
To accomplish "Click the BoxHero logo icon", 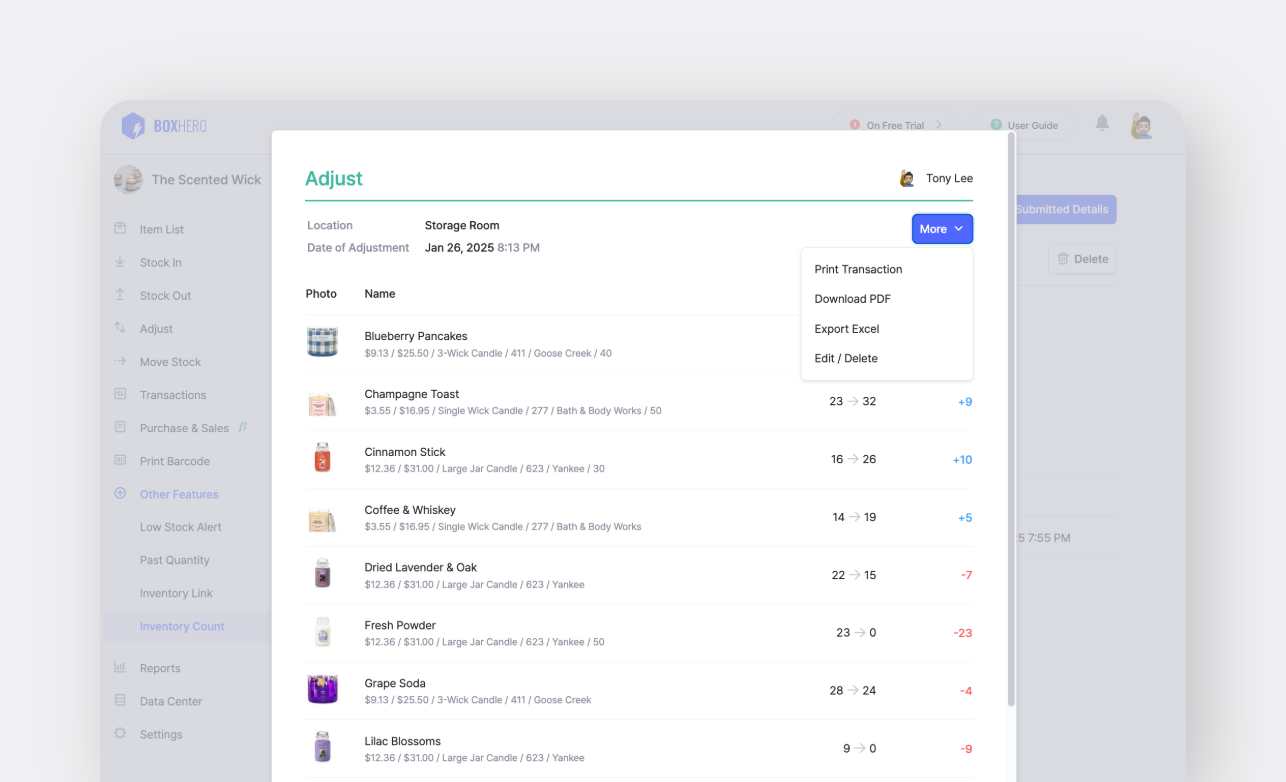I will (133, 126).
